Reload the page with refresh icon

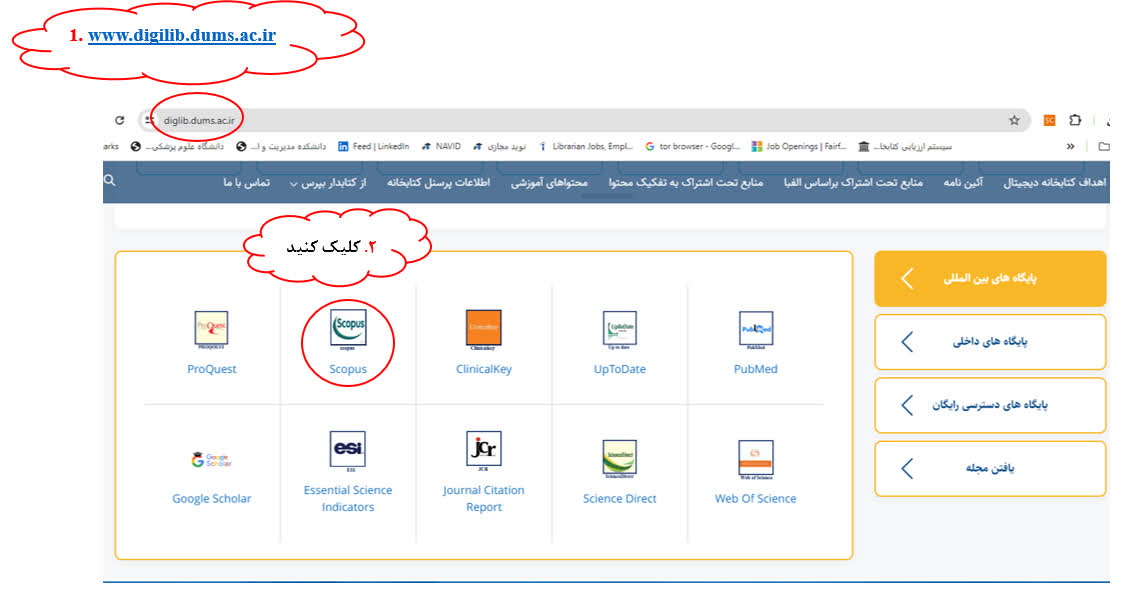click(119, 120)
